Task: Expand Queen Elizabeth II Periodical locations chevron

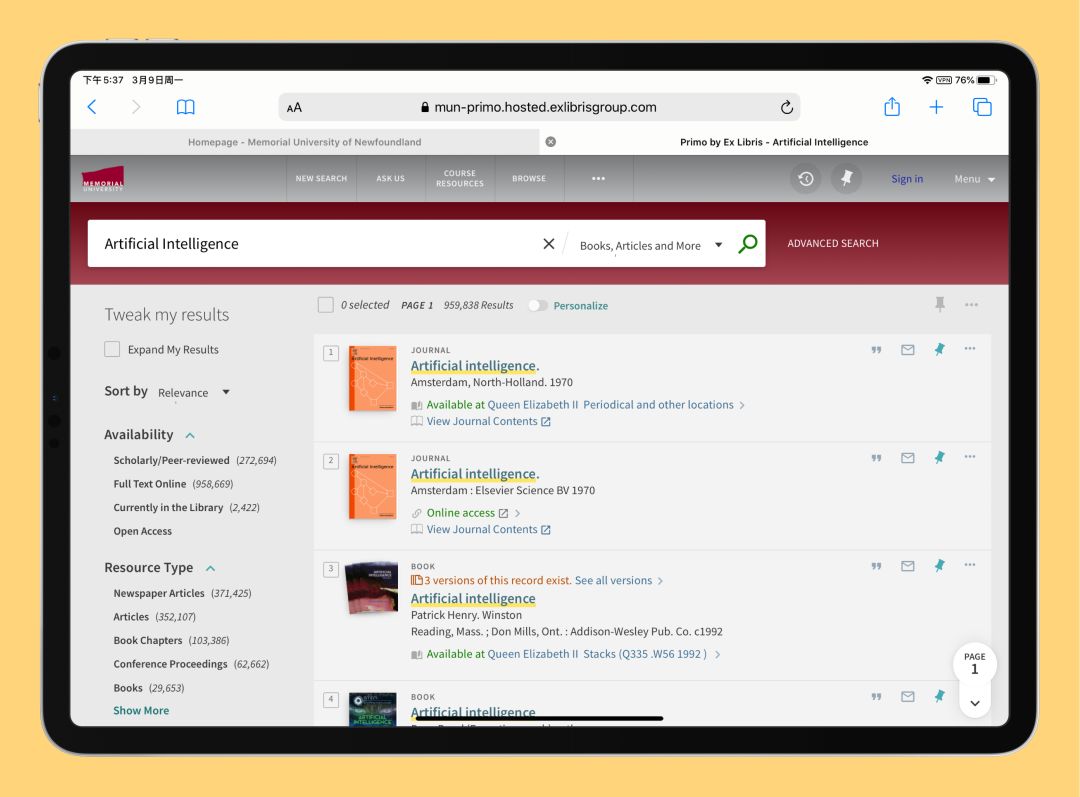Action: pos(742,405)
